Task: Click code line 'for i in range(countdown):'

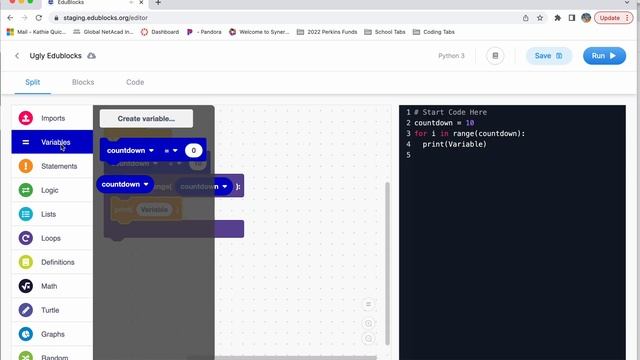Action: [x=469, y=133]
